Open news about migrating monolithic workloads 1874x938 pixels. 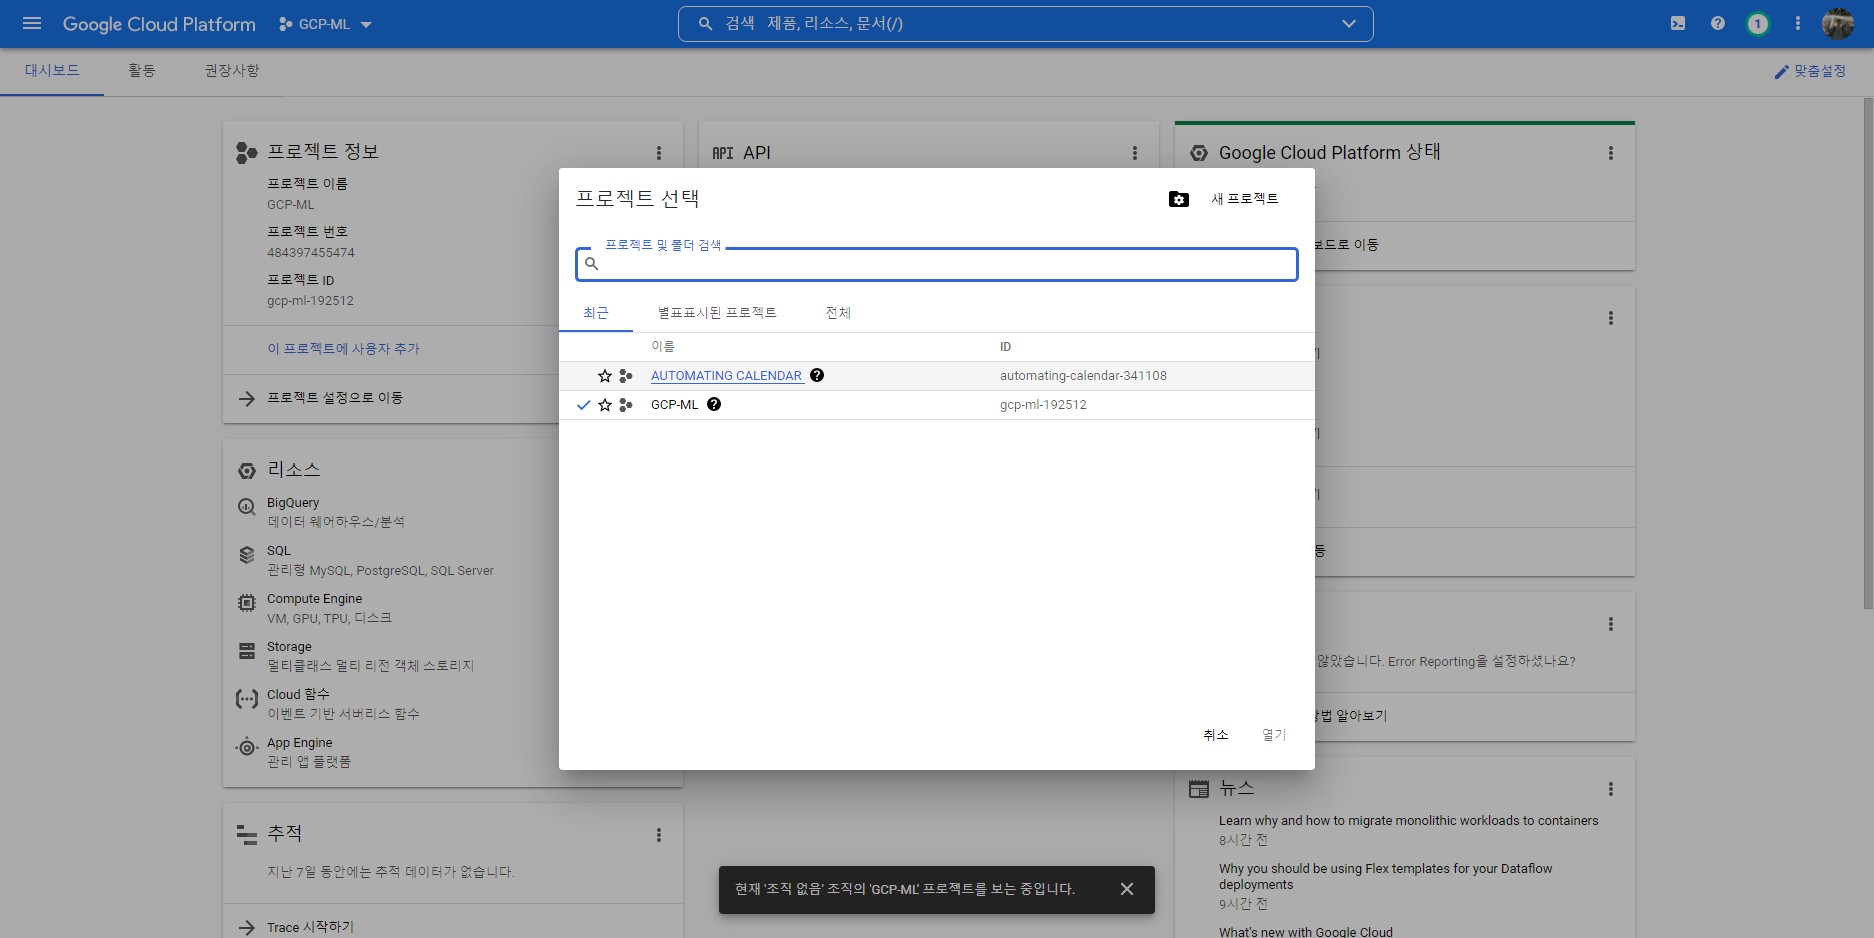[1408, 821]
